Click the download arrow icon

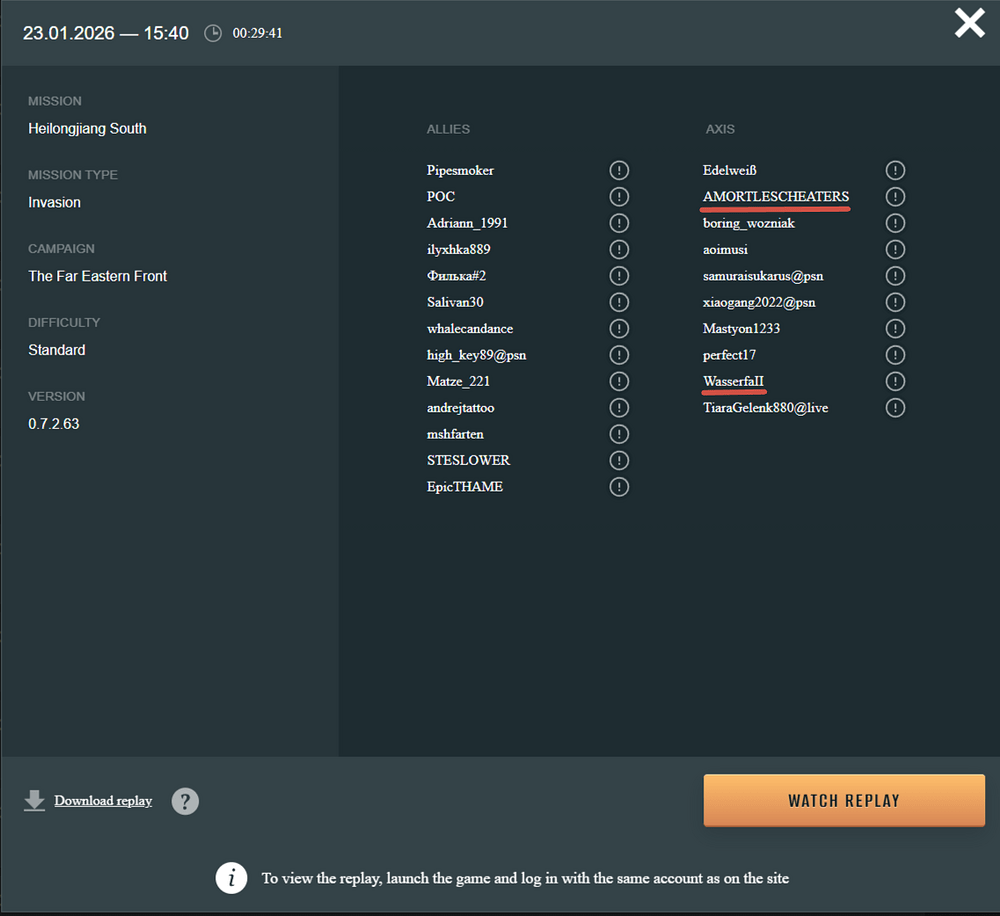coord(35,801)
